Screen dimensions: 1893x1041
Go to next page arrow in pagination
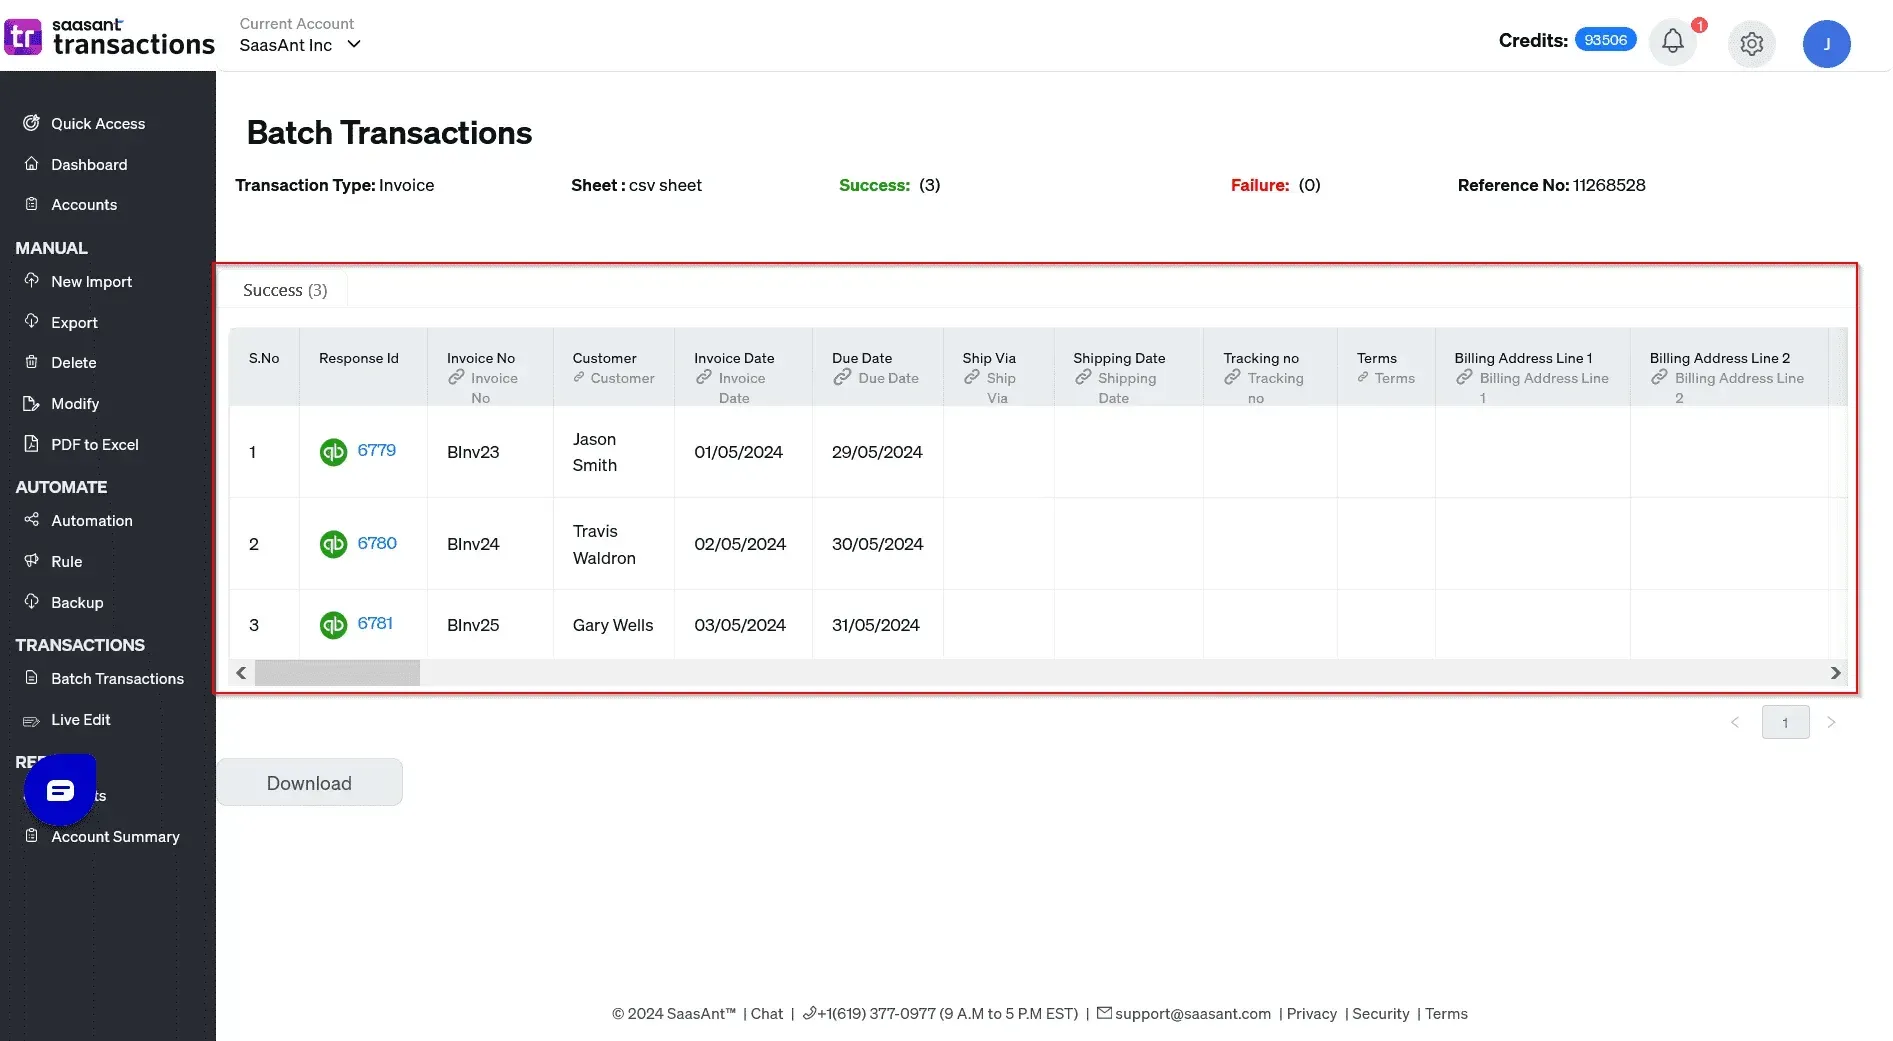(x=1831, y=722)
